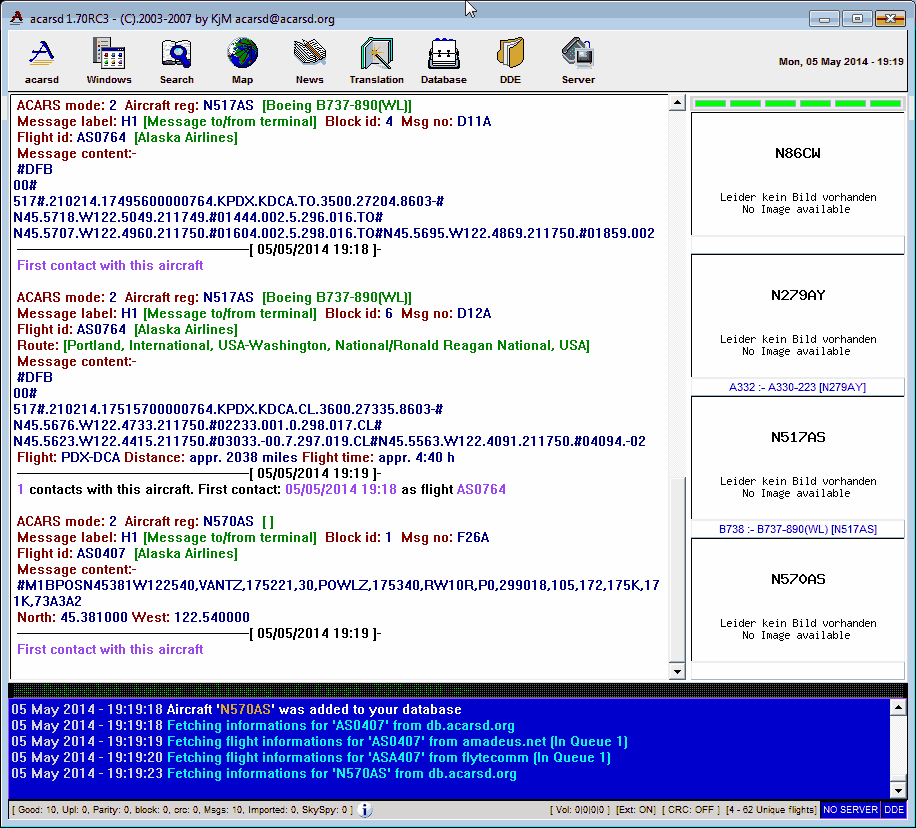
Task: Click the 05/05/2014 19:18 first contact date
Action: pyautogui.click(x=341, y=489)
